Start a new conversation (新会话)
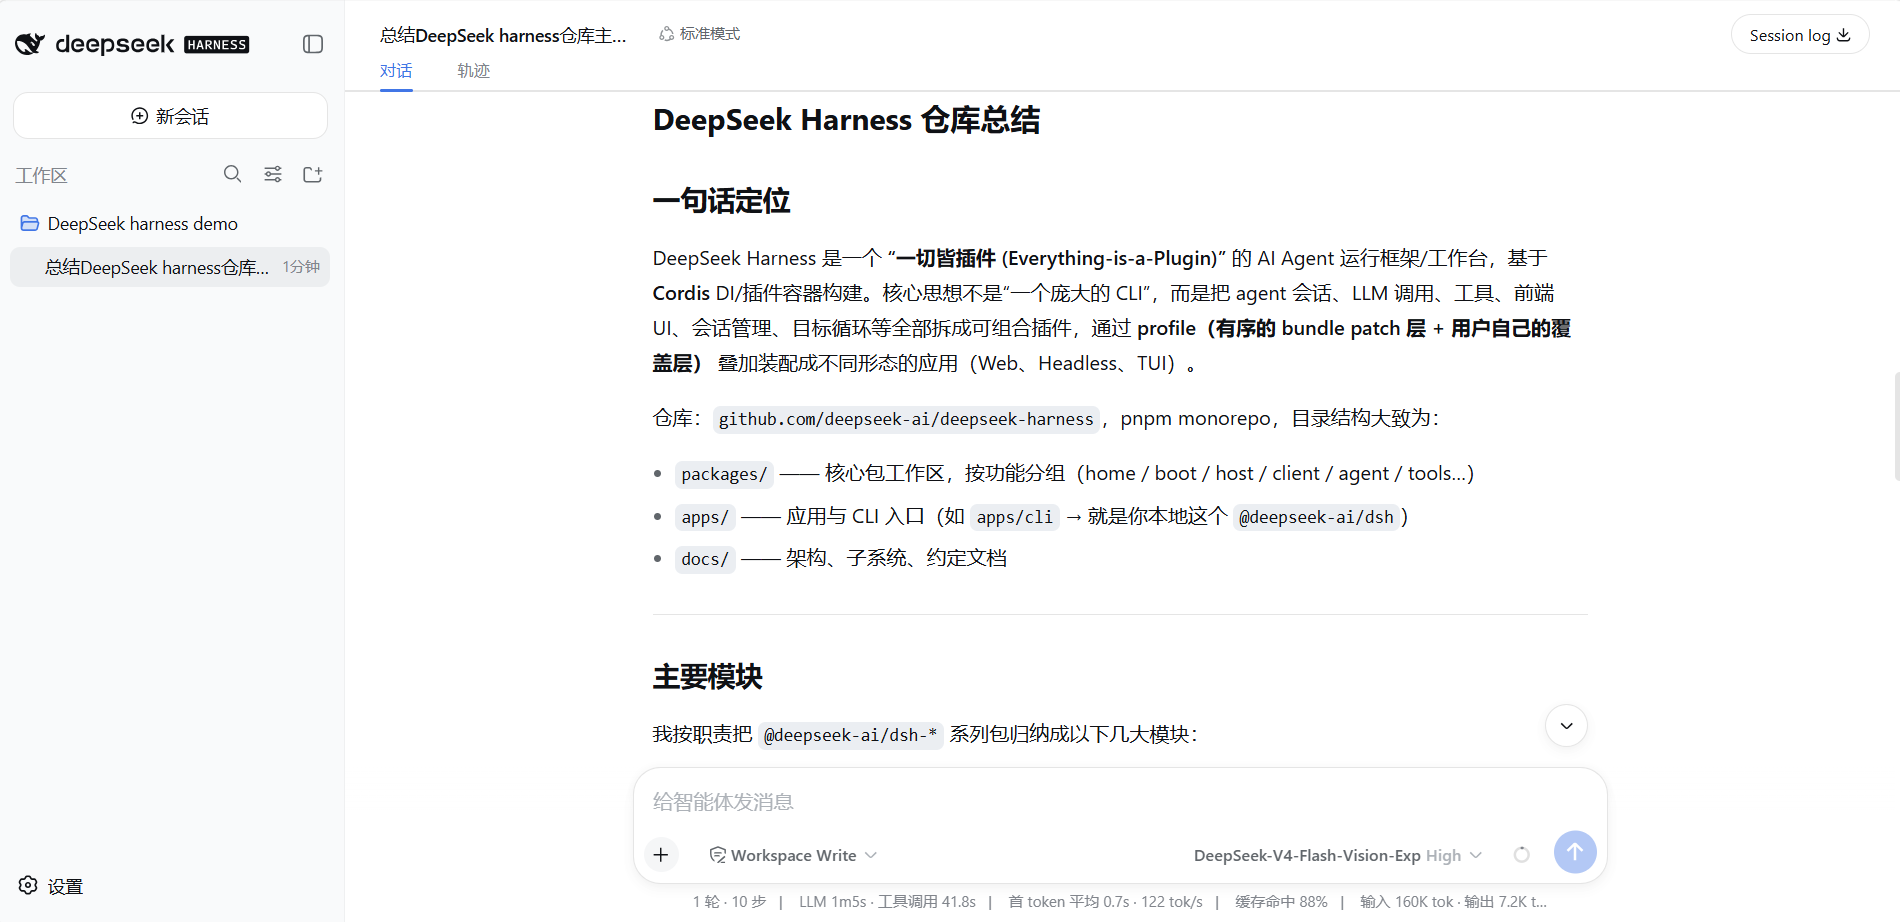1900x922 pixels. [x=170, y=116]
